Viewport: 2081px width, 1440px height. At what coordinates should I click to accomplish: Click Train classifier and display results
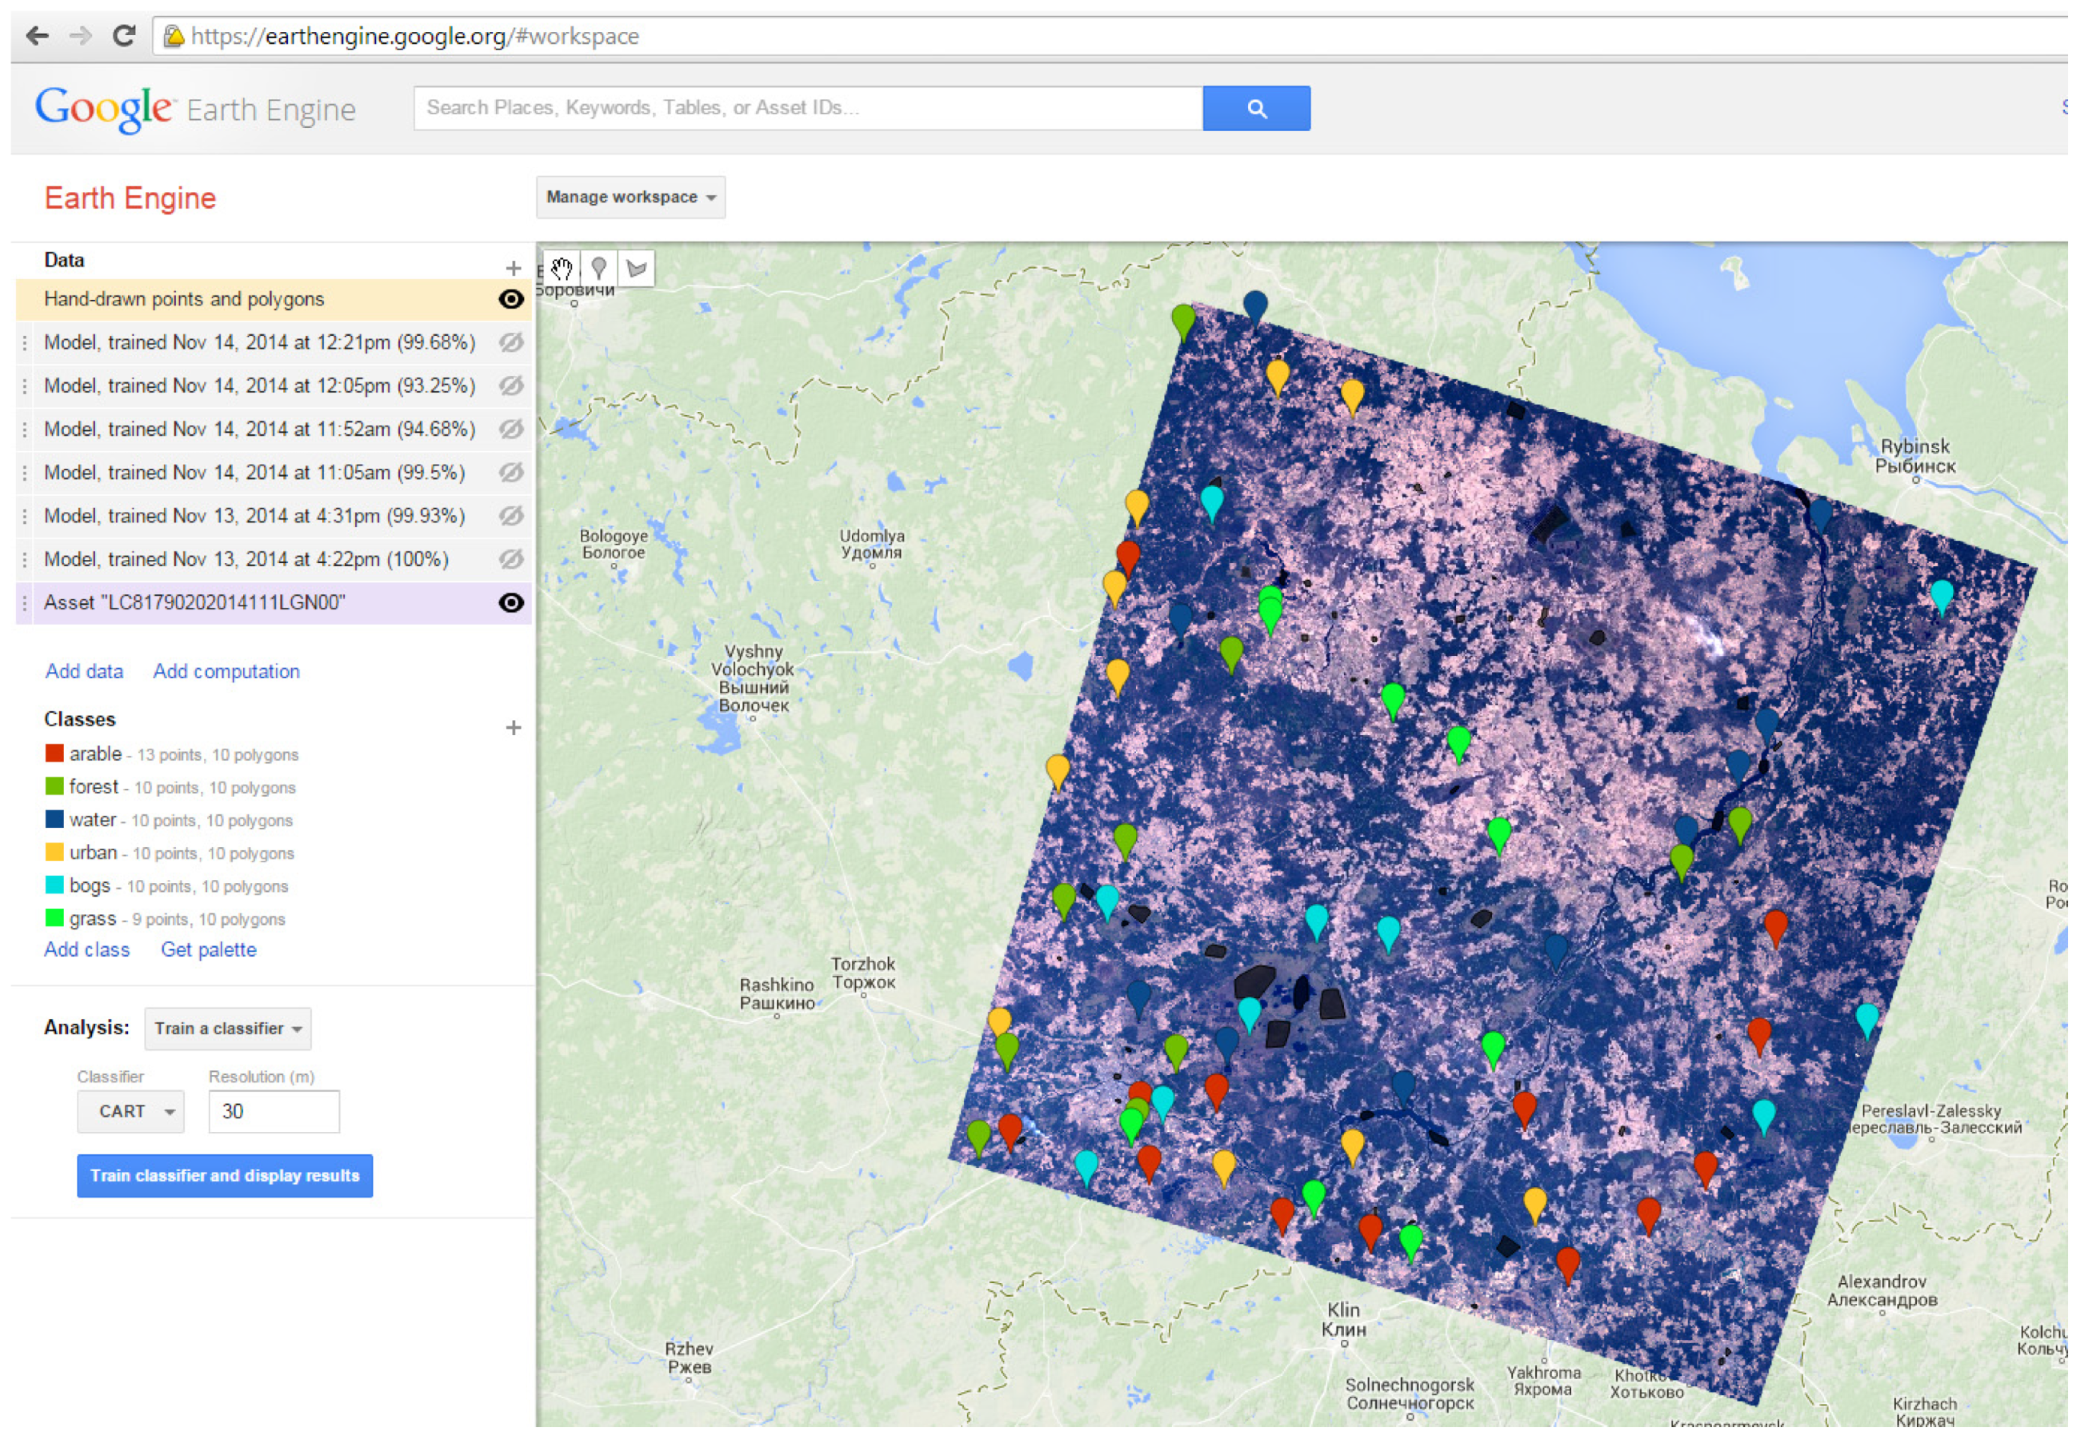click(x=225, y=1176)
